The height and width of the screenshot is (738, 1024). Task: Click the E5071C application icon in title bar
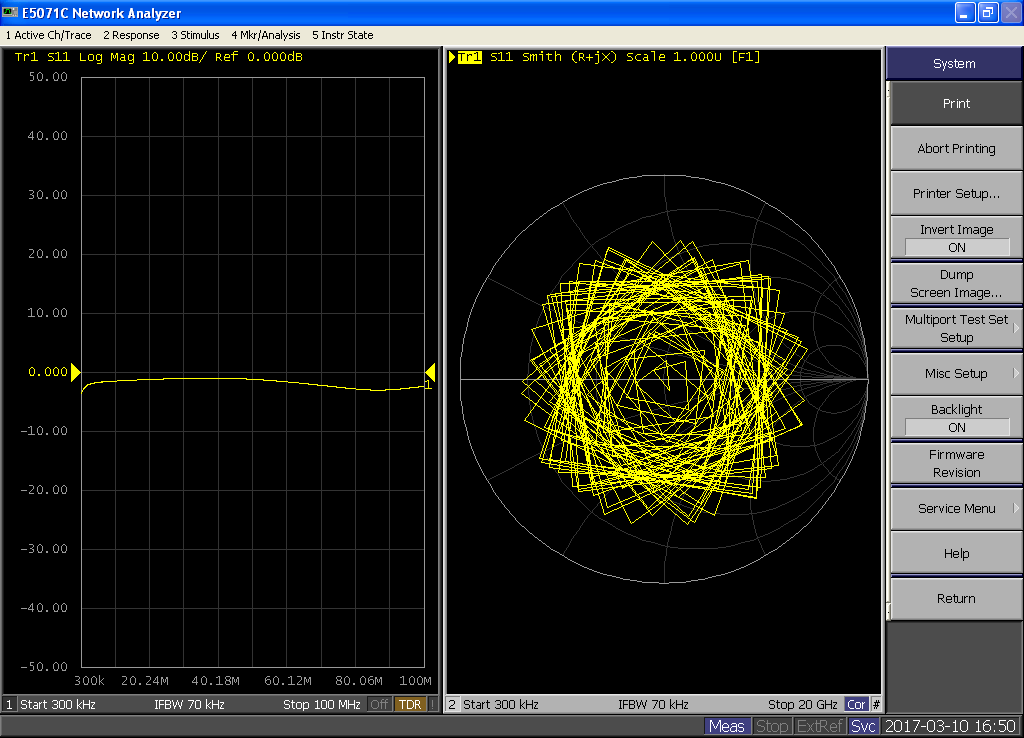[x=10, y=12]
